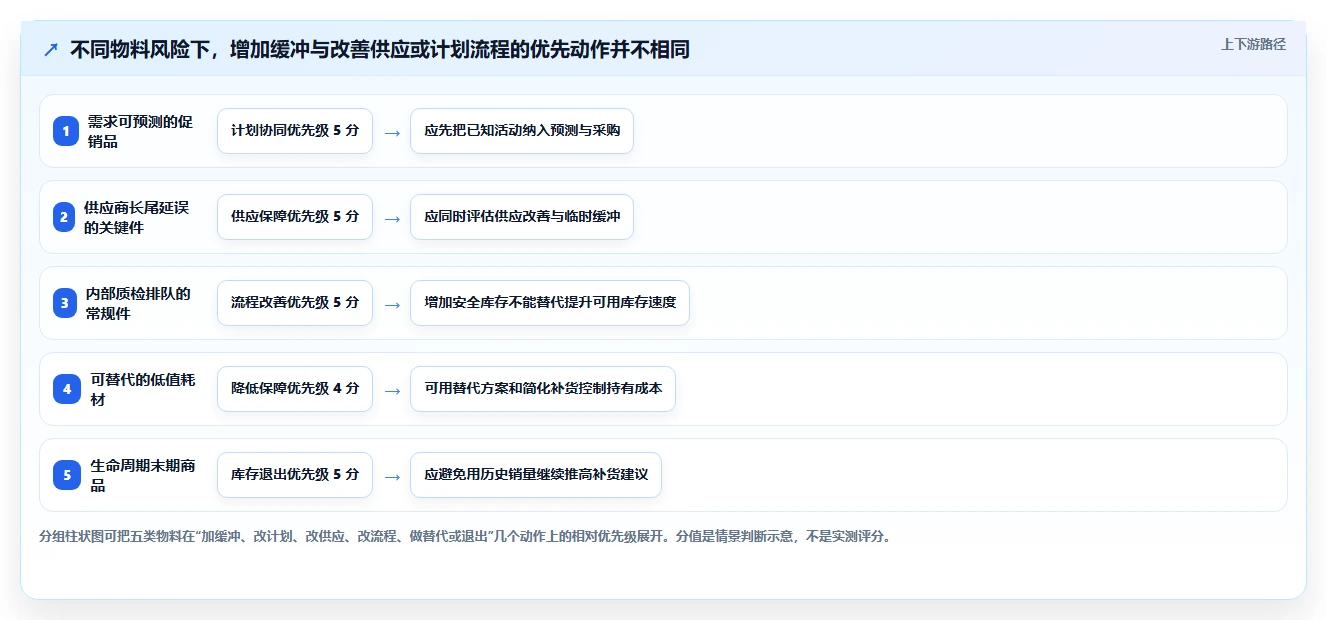
Task: Click the 降低保障优先级 4 分 chip
Action: 295,389
